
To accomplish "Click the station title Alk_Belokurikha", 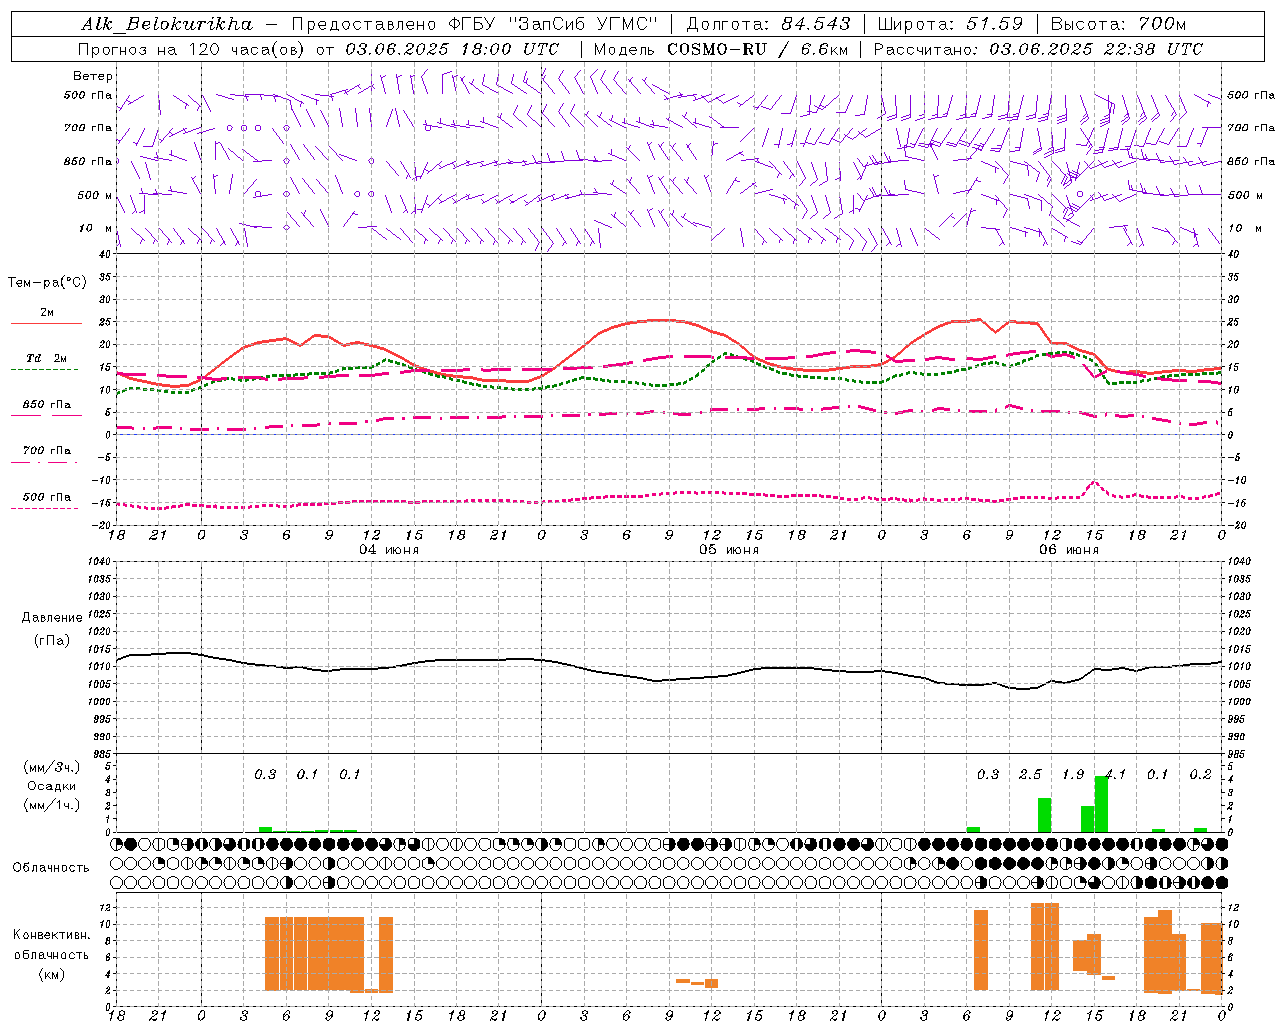I will [x=167, y=23].
